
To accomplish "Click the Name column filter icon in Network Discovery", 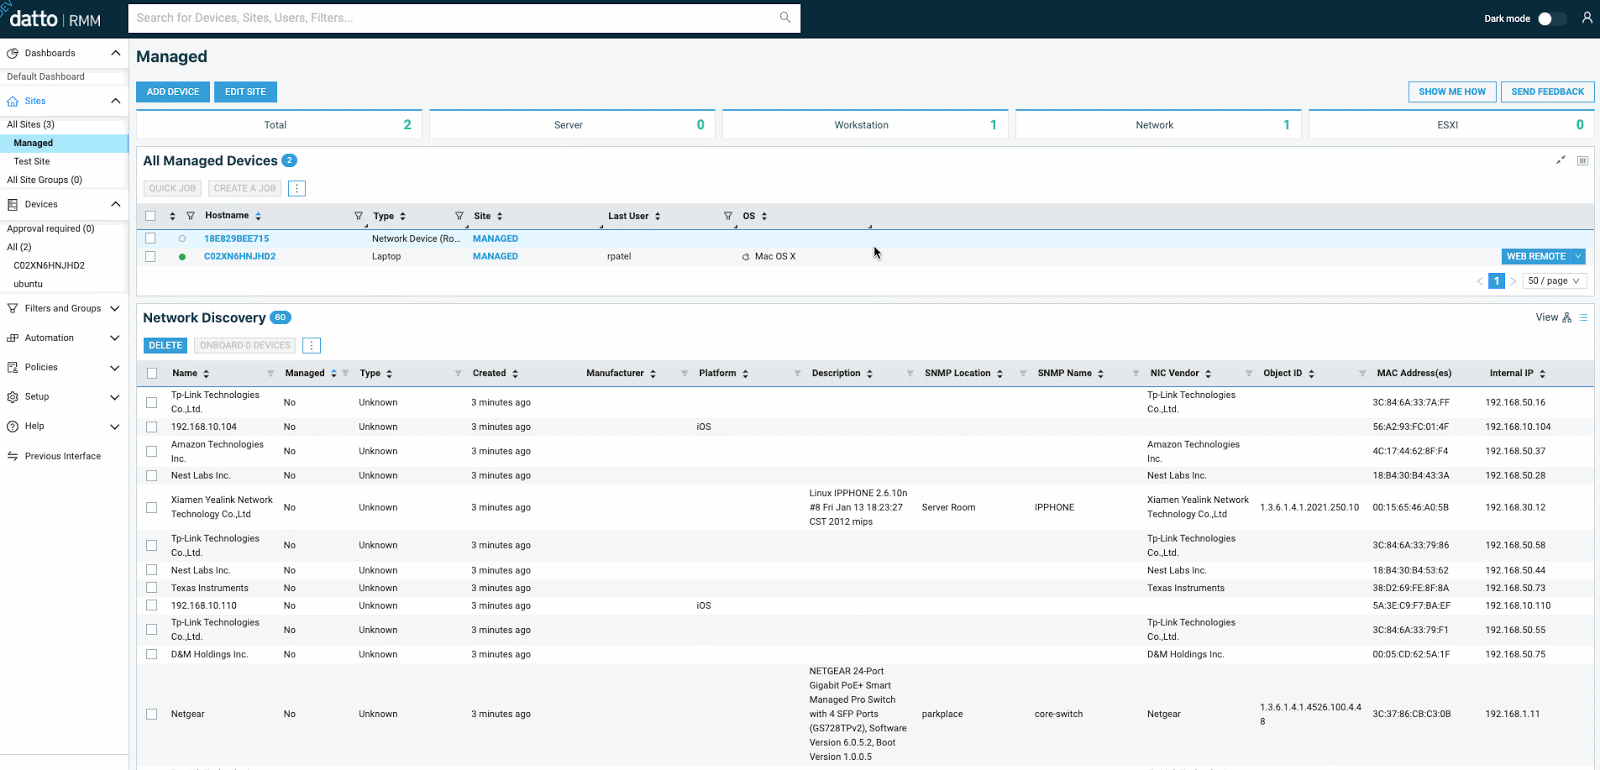I will pos(270,373).
